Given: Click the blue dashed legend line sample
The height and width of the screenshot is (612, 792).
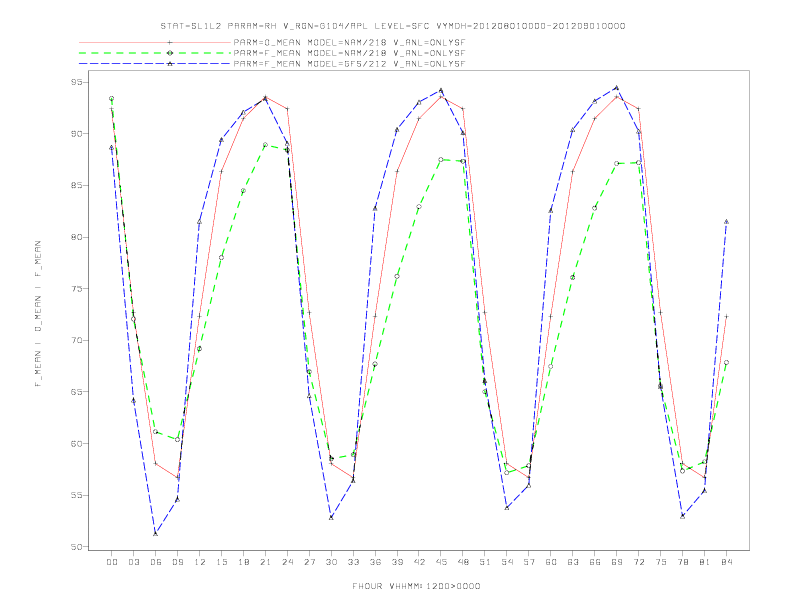Looking at the screenshot, I should click(155, 64).
